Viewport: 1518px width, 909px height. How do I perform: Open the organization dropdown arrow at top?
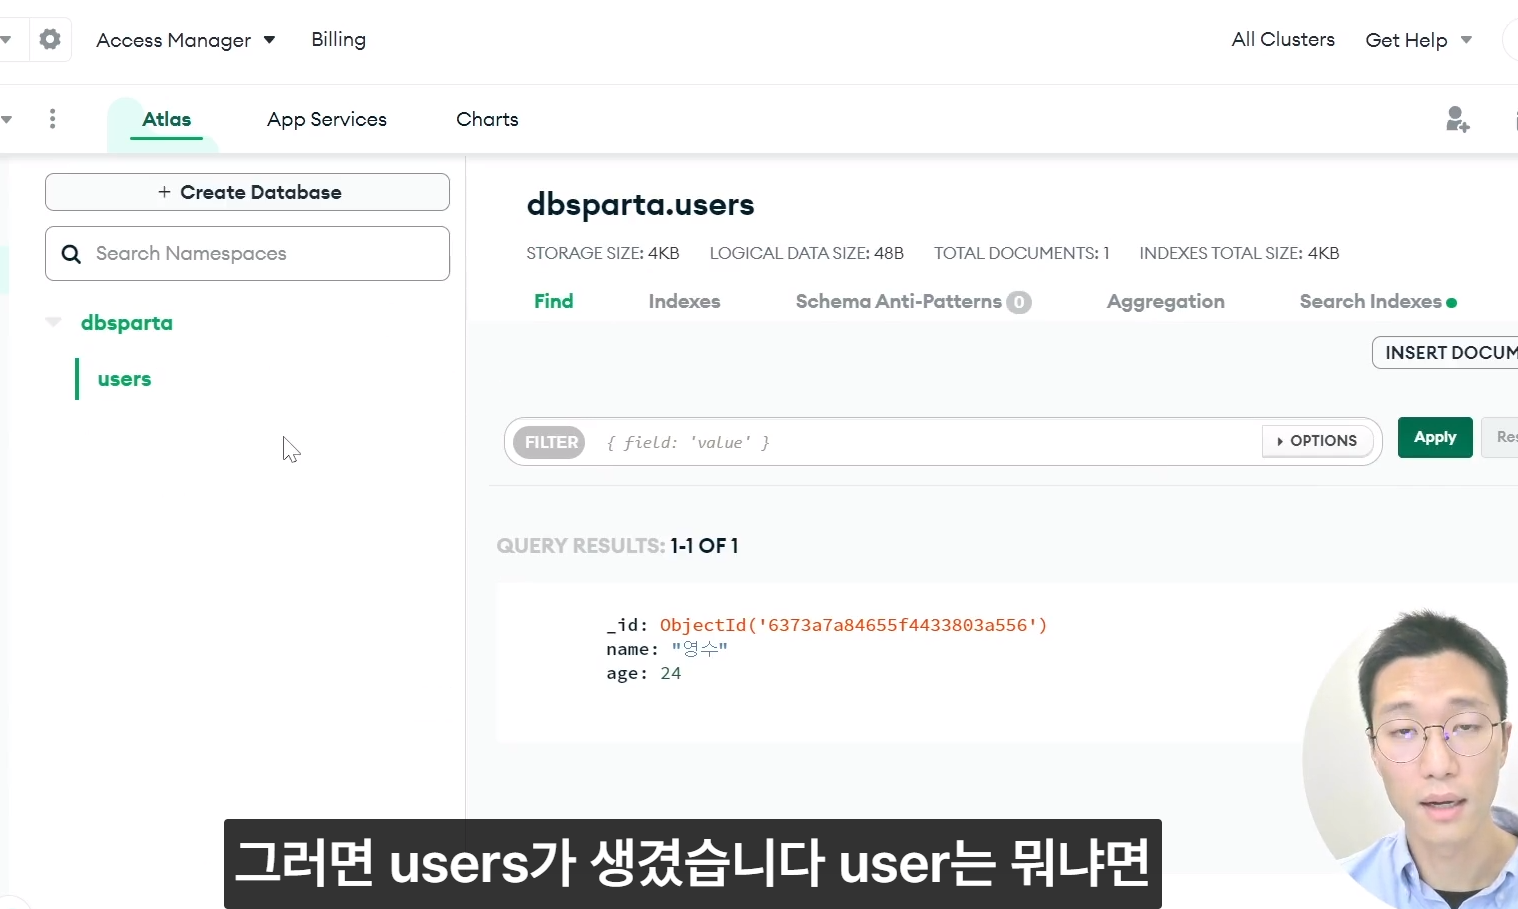[x=6, y=40]
